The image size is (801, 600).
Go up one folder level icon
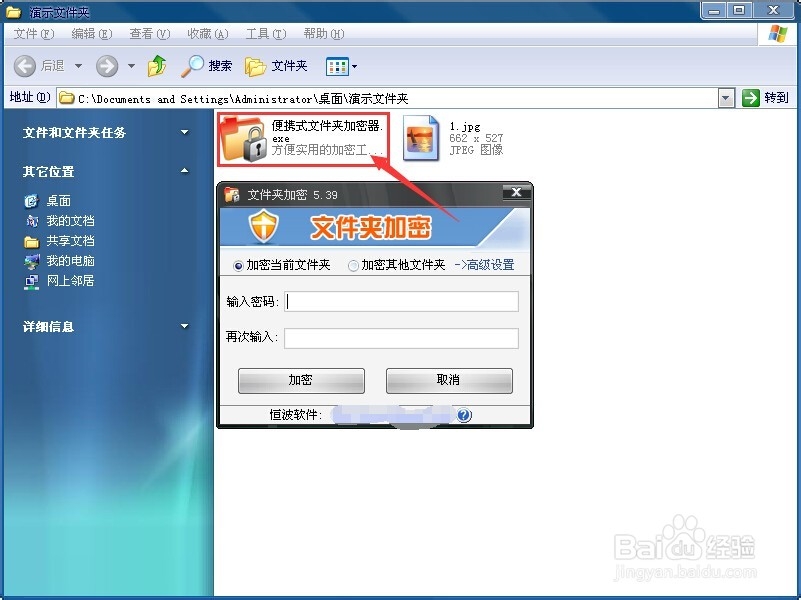tap(157, 66)
